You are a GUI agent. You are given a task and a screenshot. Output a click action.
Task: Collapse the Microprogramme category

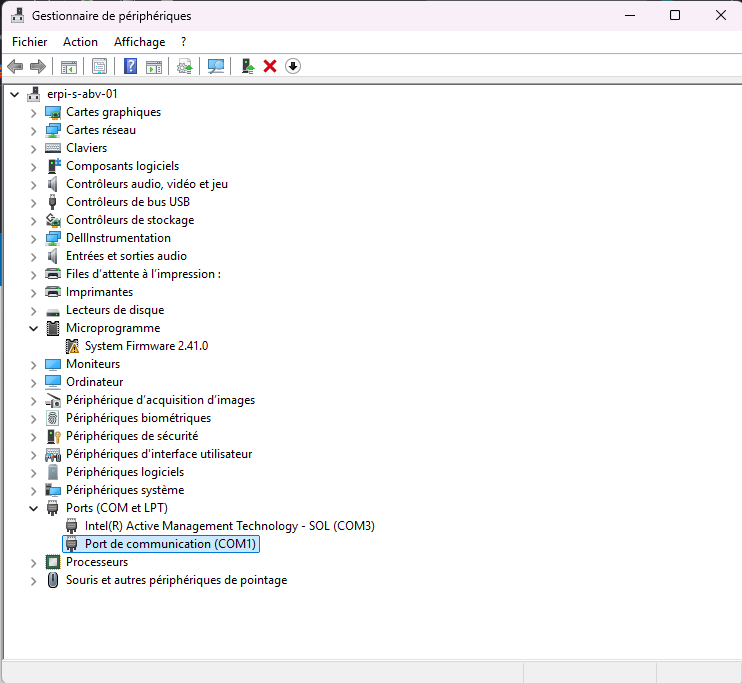(x=34, y=328)
